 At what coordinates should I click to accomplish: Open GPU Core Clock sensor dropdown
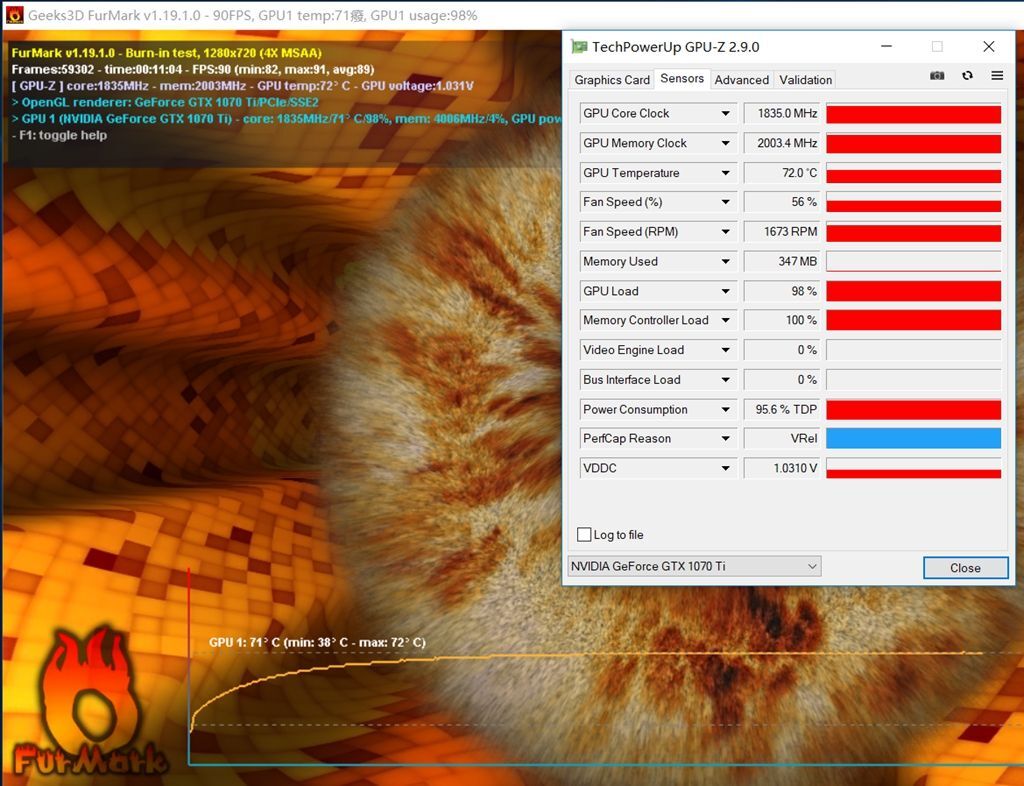pos(726,114)
